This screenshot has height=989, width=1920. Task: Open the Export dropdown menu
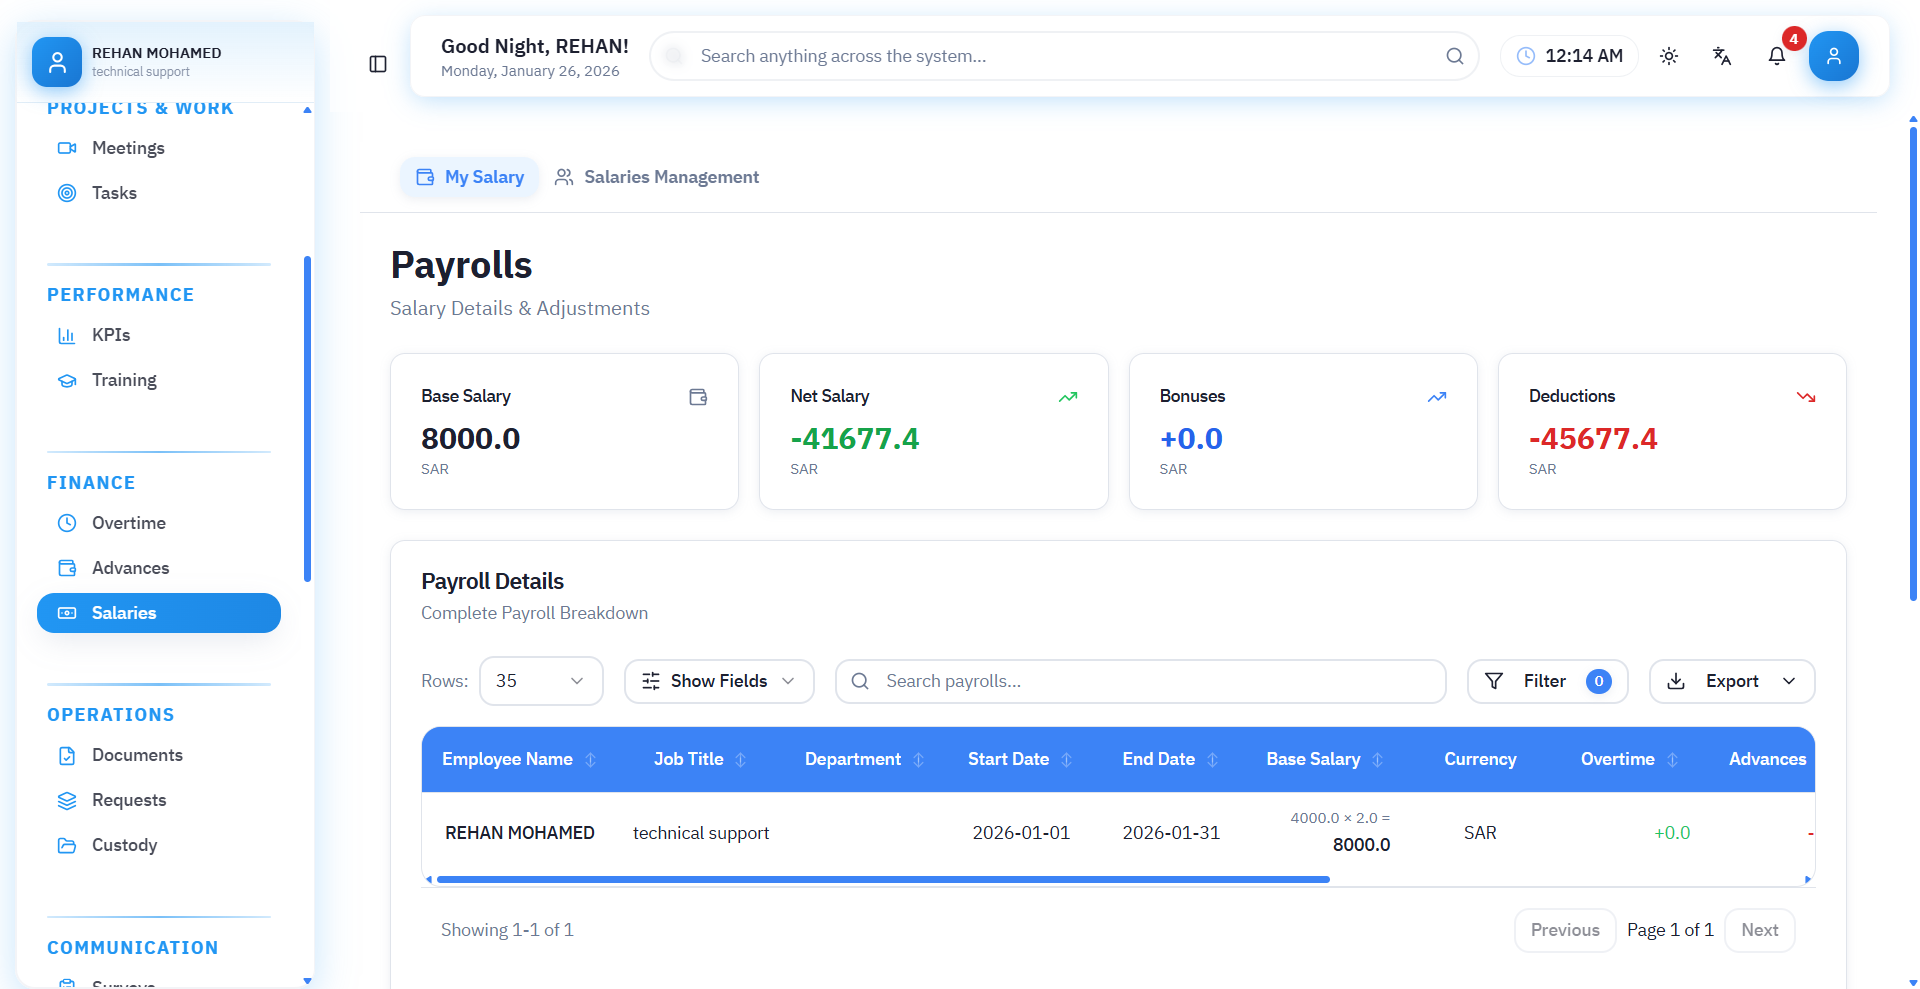tap(1731, 681)
